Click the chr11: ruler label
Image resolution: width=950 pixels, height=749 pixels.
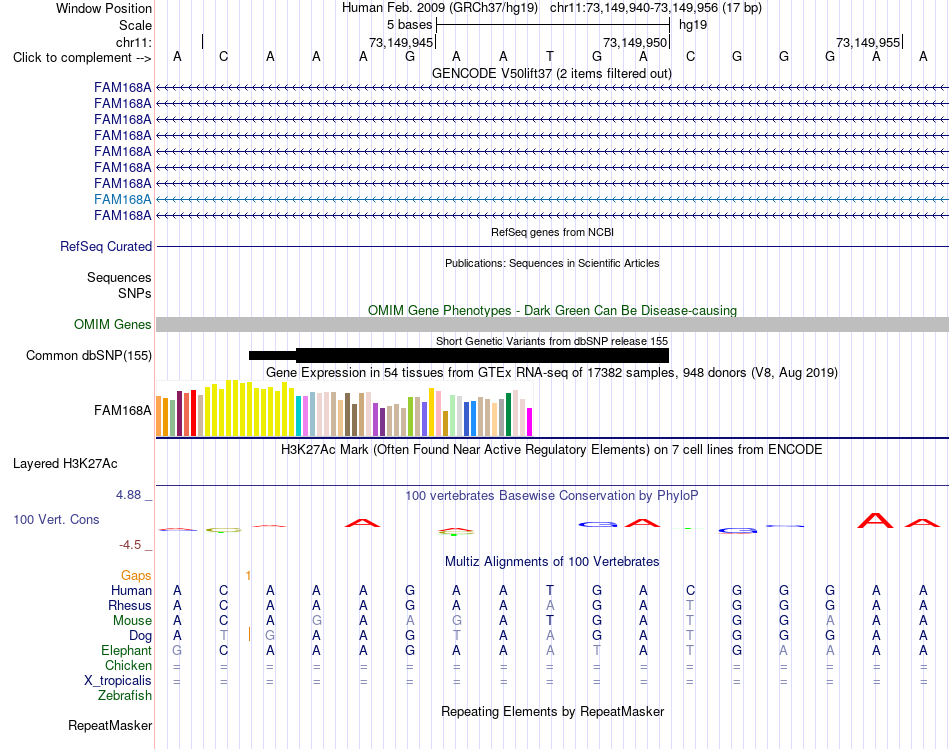pyautogui.click(x=134, y=42)
